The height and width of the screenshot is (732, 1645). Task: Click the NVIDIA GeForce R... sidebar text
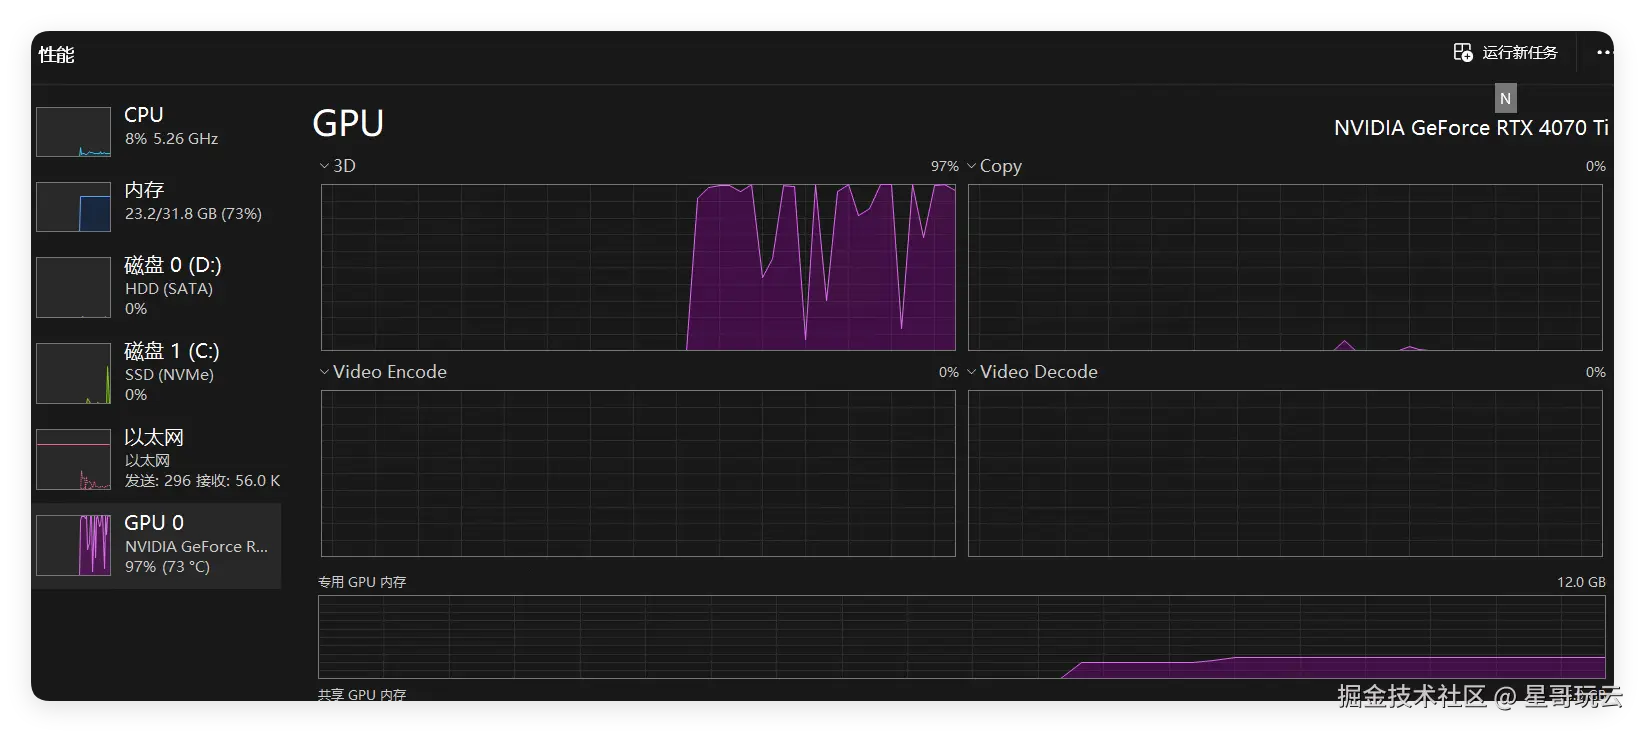(x=196, y=547)
